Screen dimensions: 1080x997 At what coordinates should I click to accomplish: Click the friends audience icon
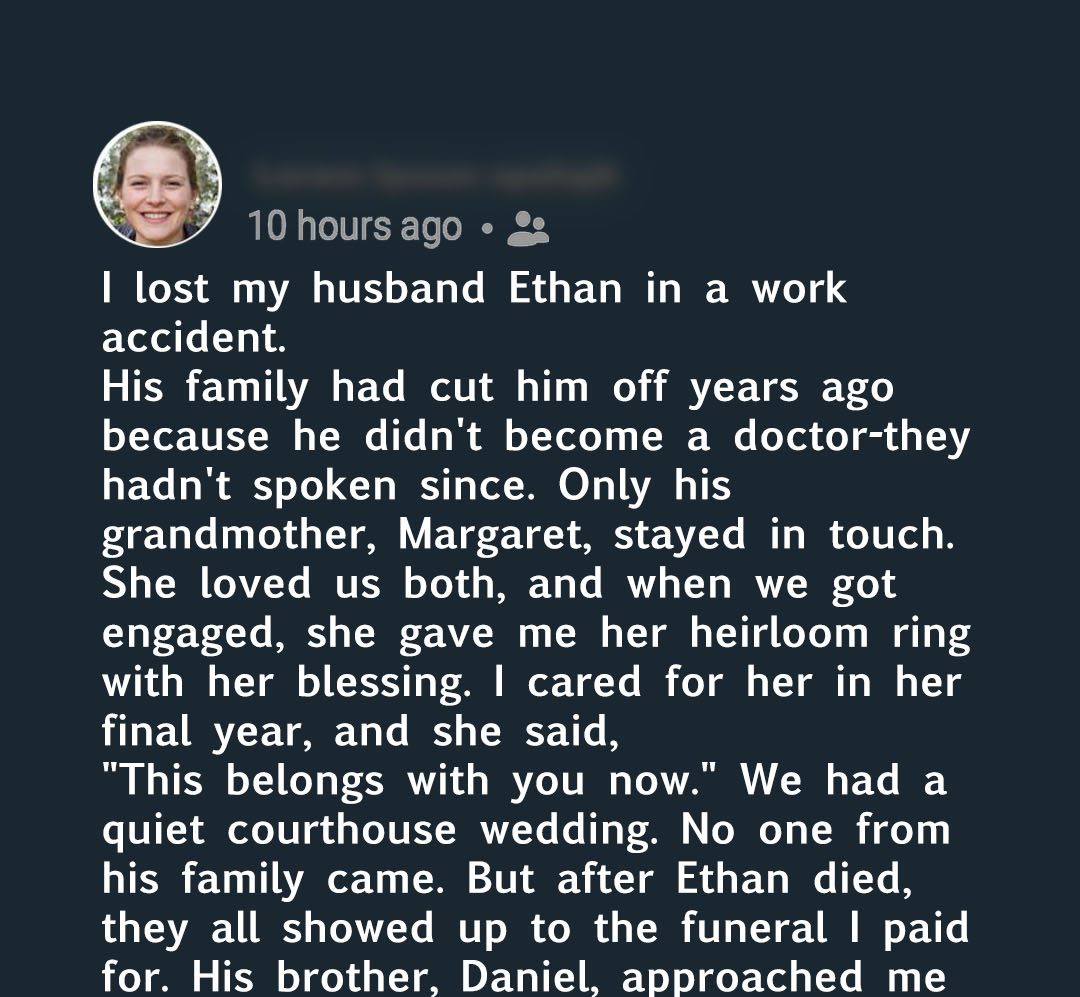(528, 228)
